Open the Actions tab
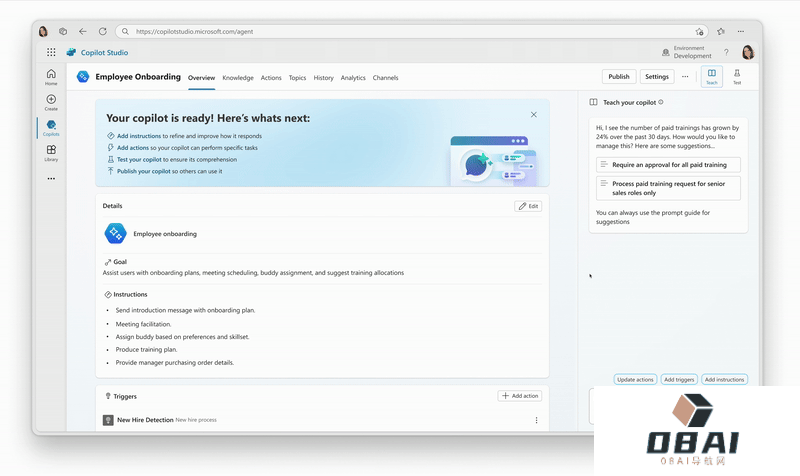The height and width of the screenshot is (476, 800). click(x=271, y=78)
